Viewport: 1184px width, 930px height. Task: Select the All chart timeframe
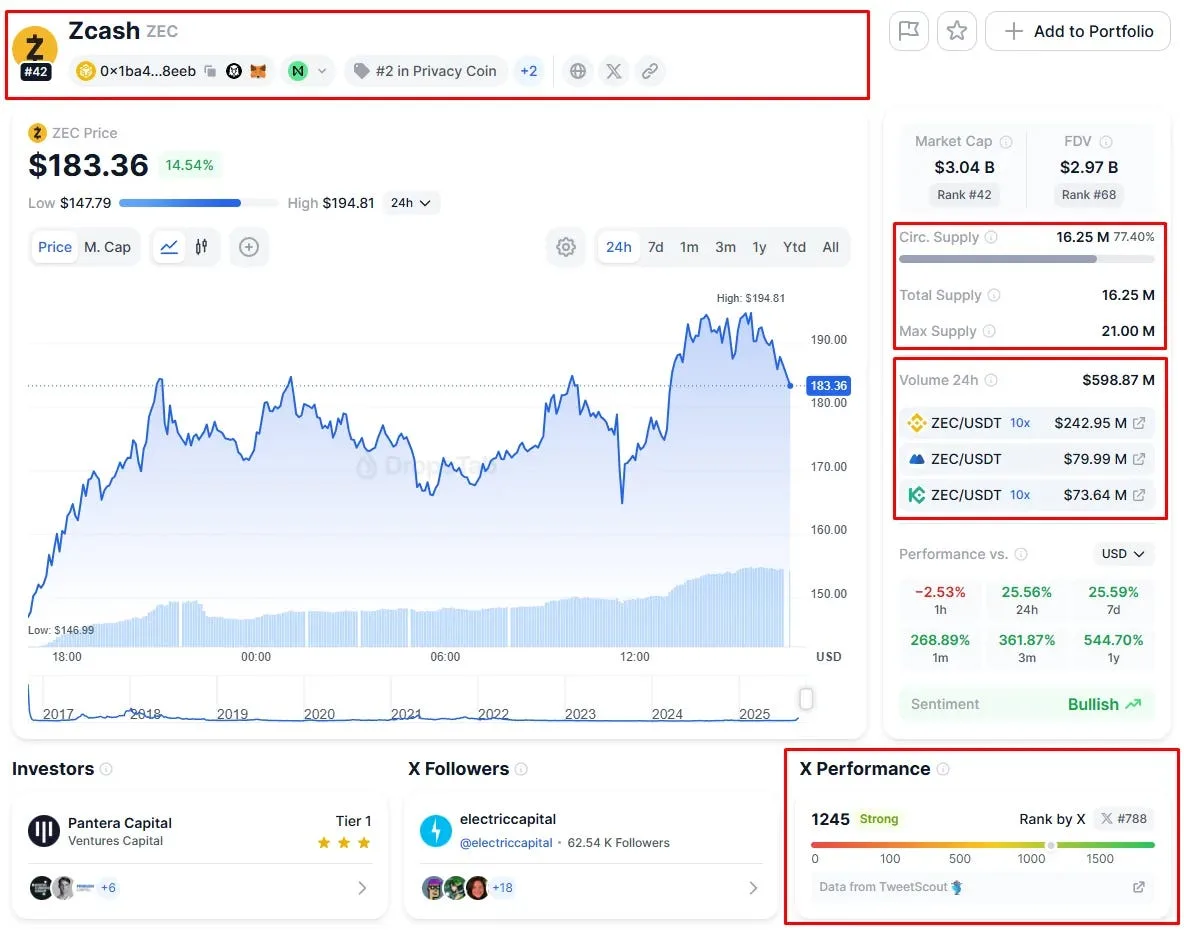(831, 247)
